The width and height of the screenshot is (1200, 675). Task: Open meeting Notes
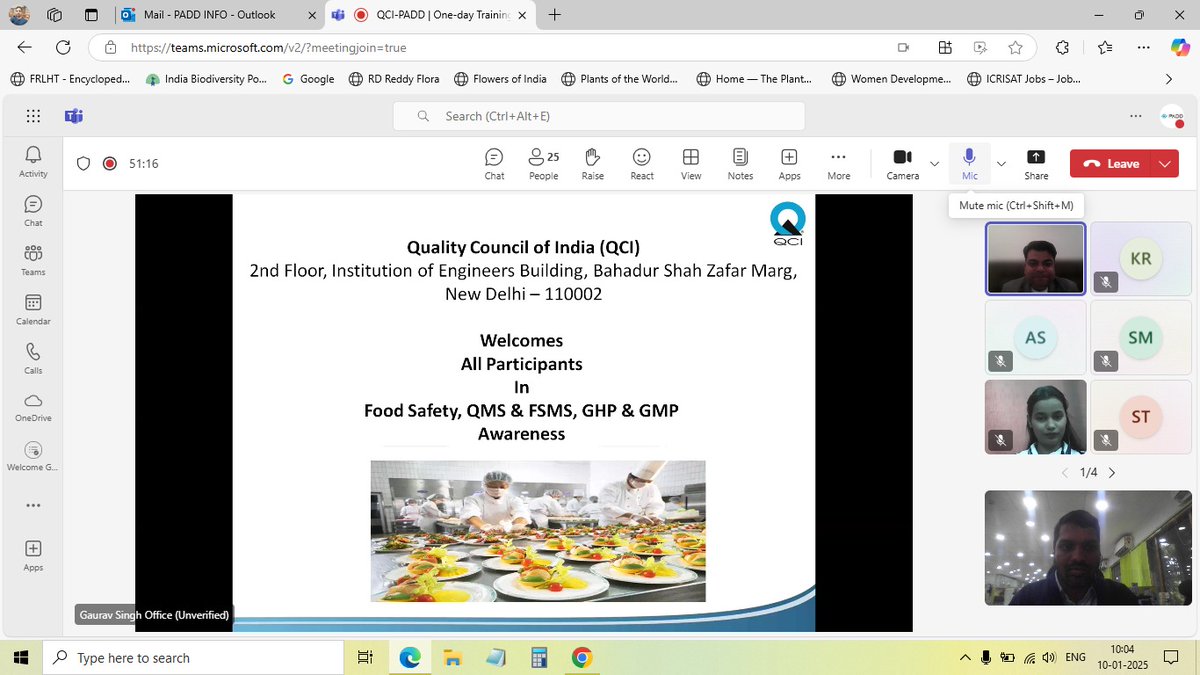coord(740,163)
